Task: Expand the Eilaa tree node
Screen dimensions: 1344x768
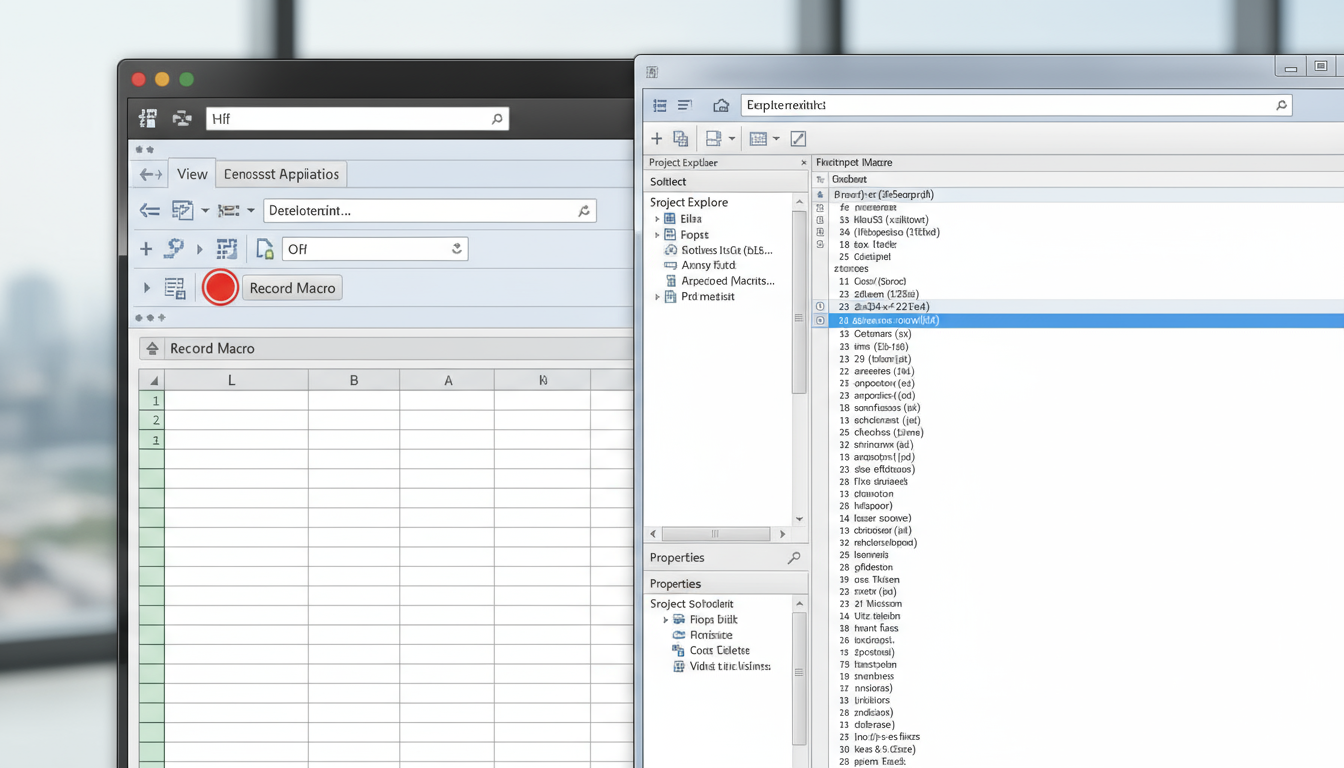Action: pyautogui.click(x=657, y=219)
